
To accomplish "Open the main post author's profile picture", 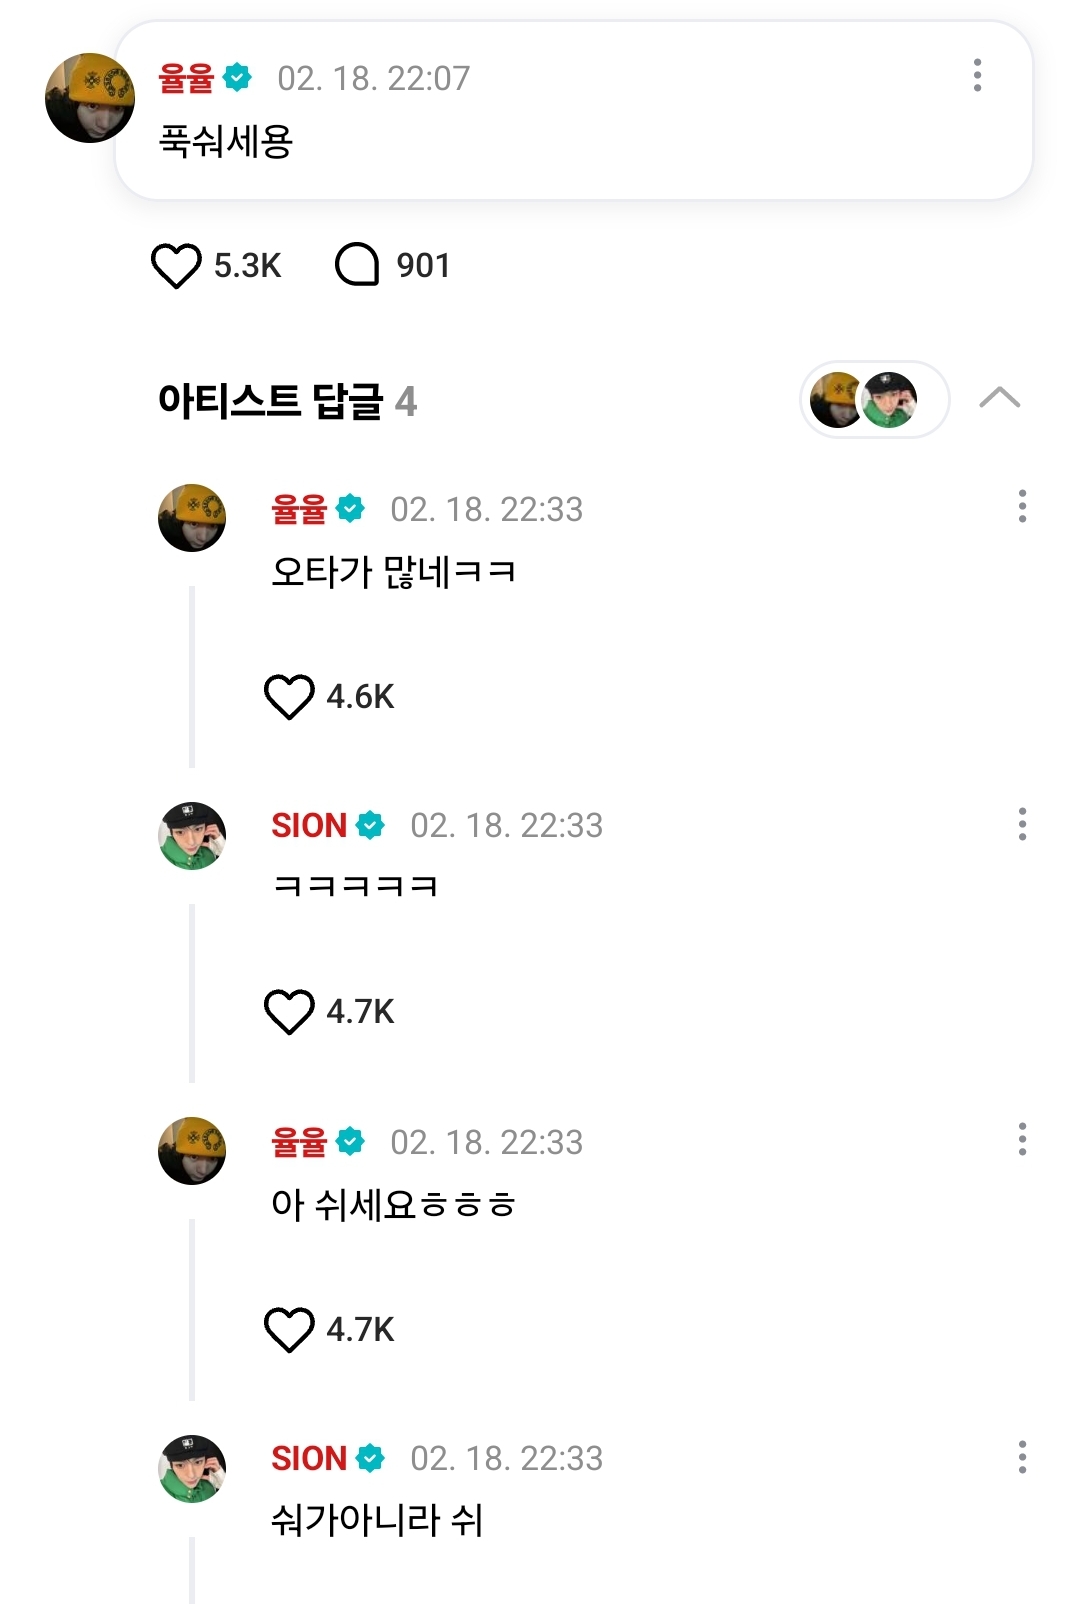I will (x=90, y=98).
